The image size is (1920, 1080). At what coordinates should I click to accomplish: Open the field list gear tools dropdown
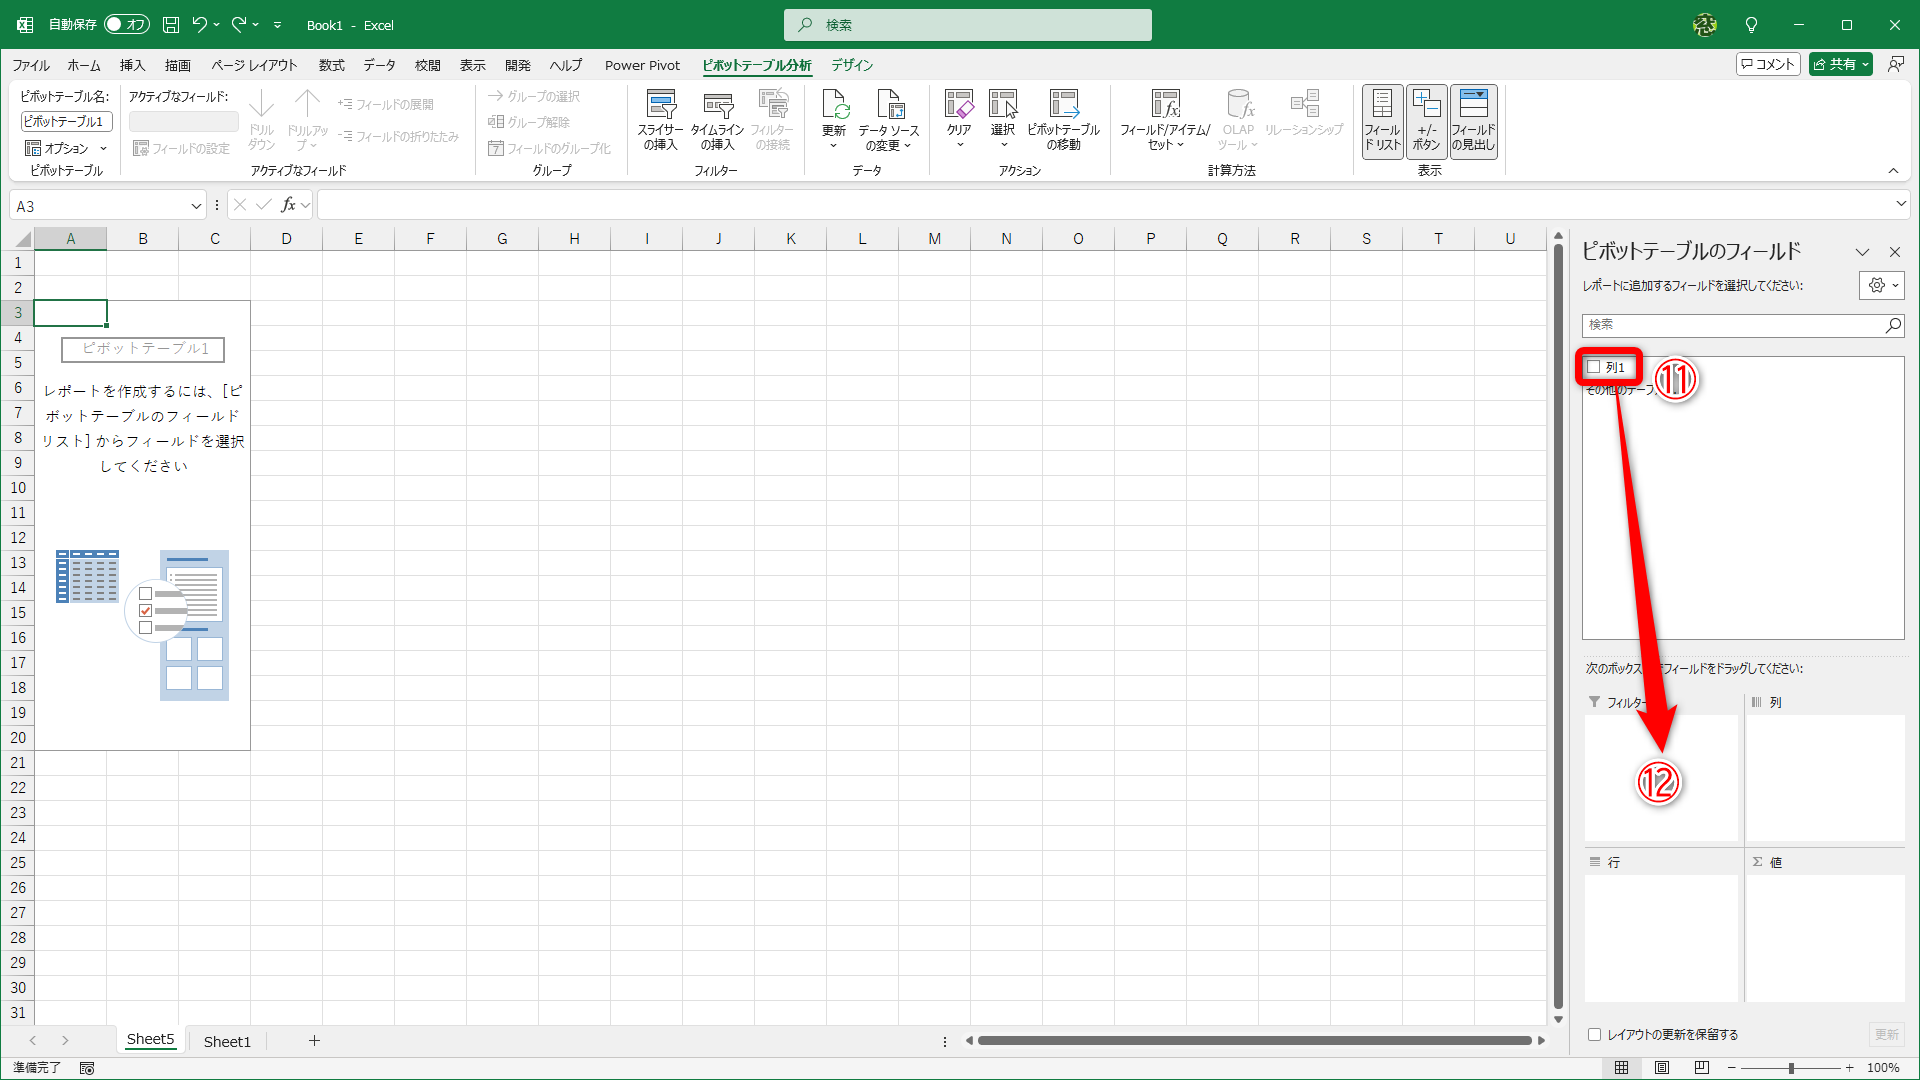pyautogui.click(x=1882, y=285)
